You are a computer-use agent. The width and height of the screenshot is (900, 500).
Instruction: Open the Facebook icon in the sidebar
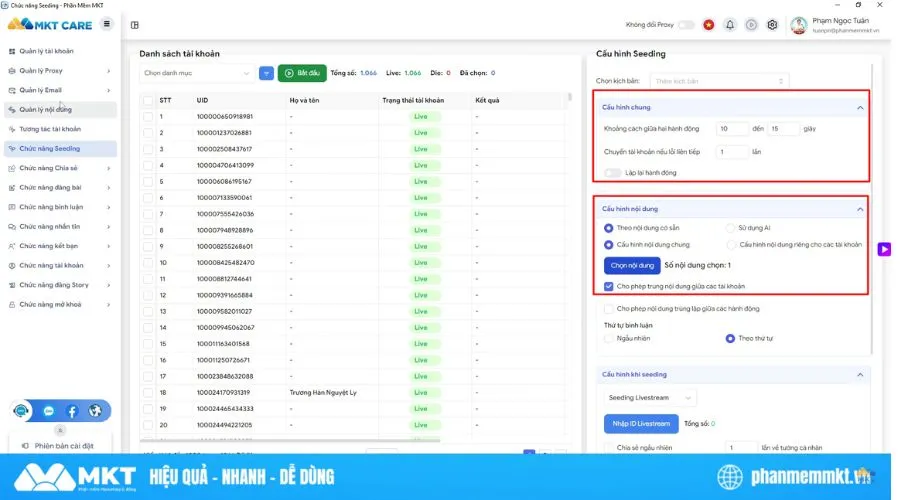tap(72, 411)
